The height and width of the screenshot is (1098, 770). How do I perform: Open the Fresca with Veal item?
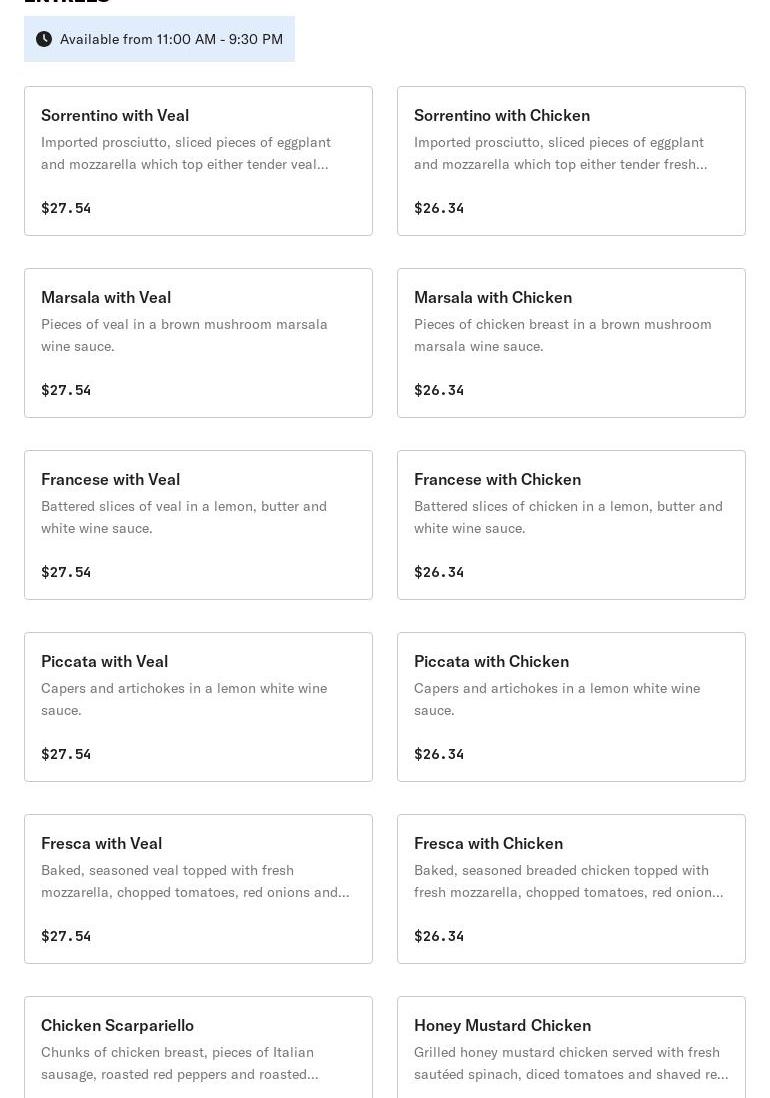point(198,889)
